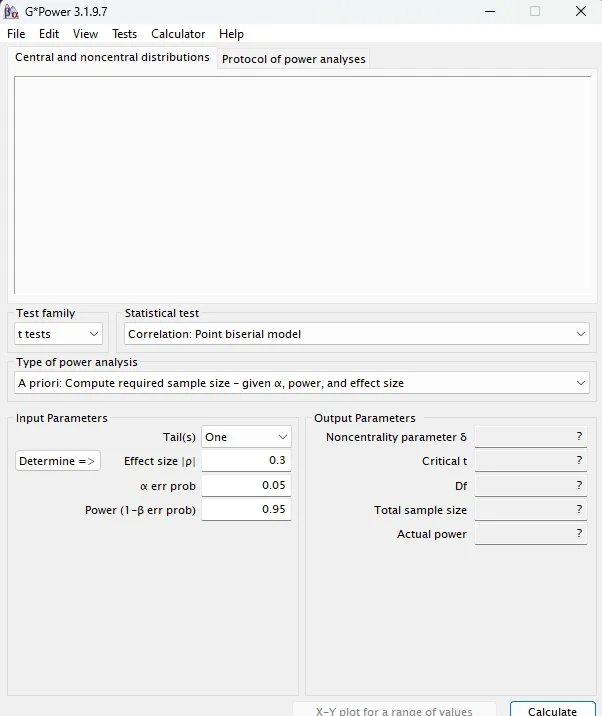Click the Output Parameters label
Image resolution: width=602 pixels, height=716 pixels.
(365, 418)
